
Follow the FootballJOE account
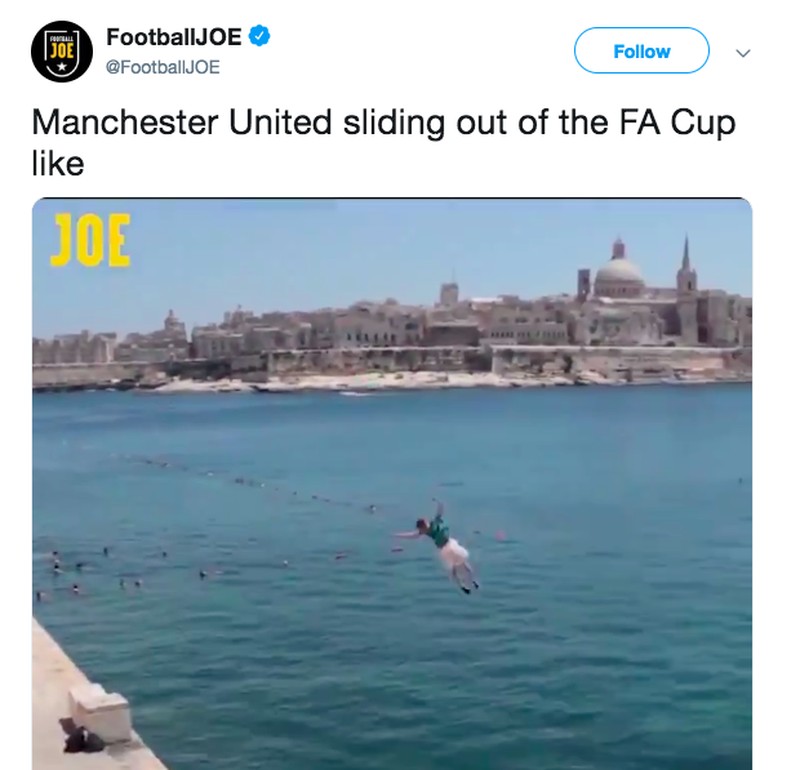[641, 51]
